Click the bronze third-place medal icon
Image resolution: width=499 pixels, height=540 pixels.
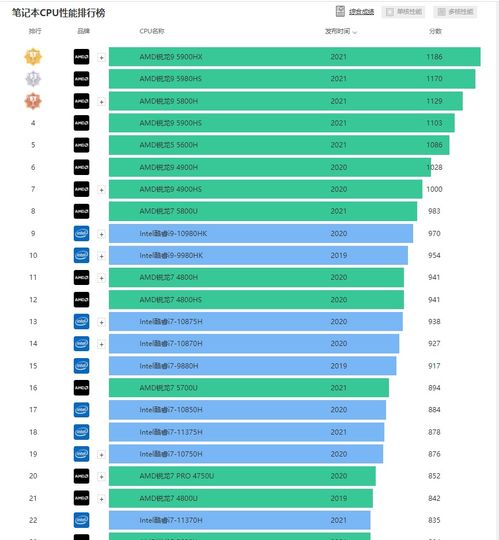33,101
